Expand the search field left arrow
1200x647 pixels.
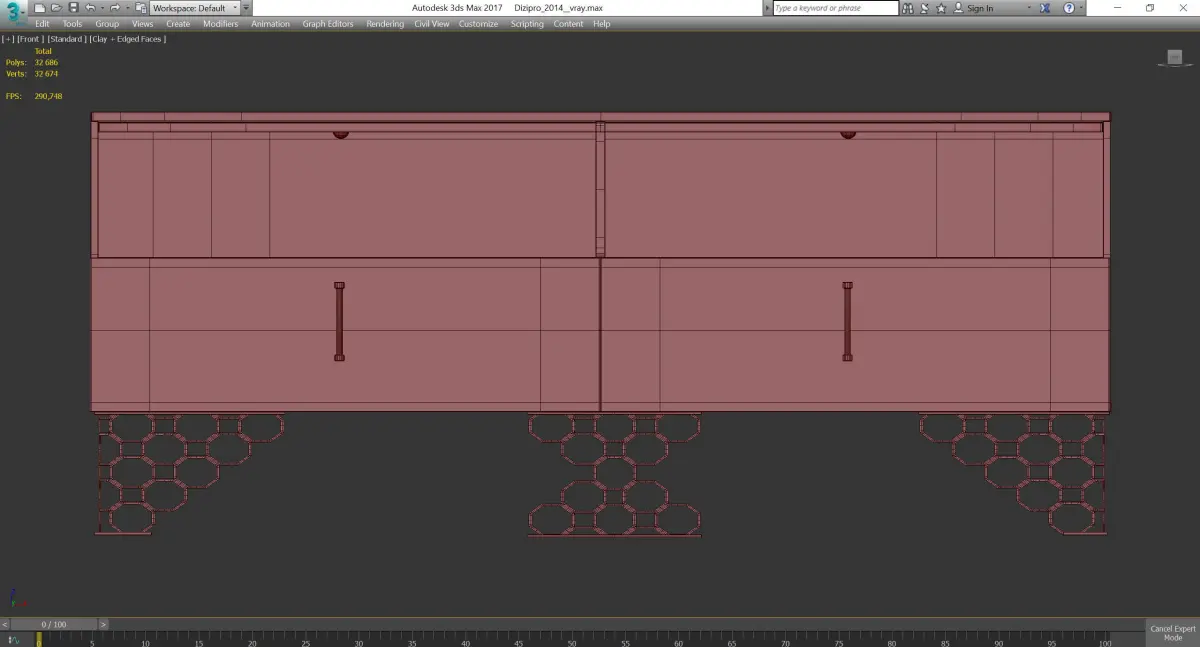coord(768,8)
